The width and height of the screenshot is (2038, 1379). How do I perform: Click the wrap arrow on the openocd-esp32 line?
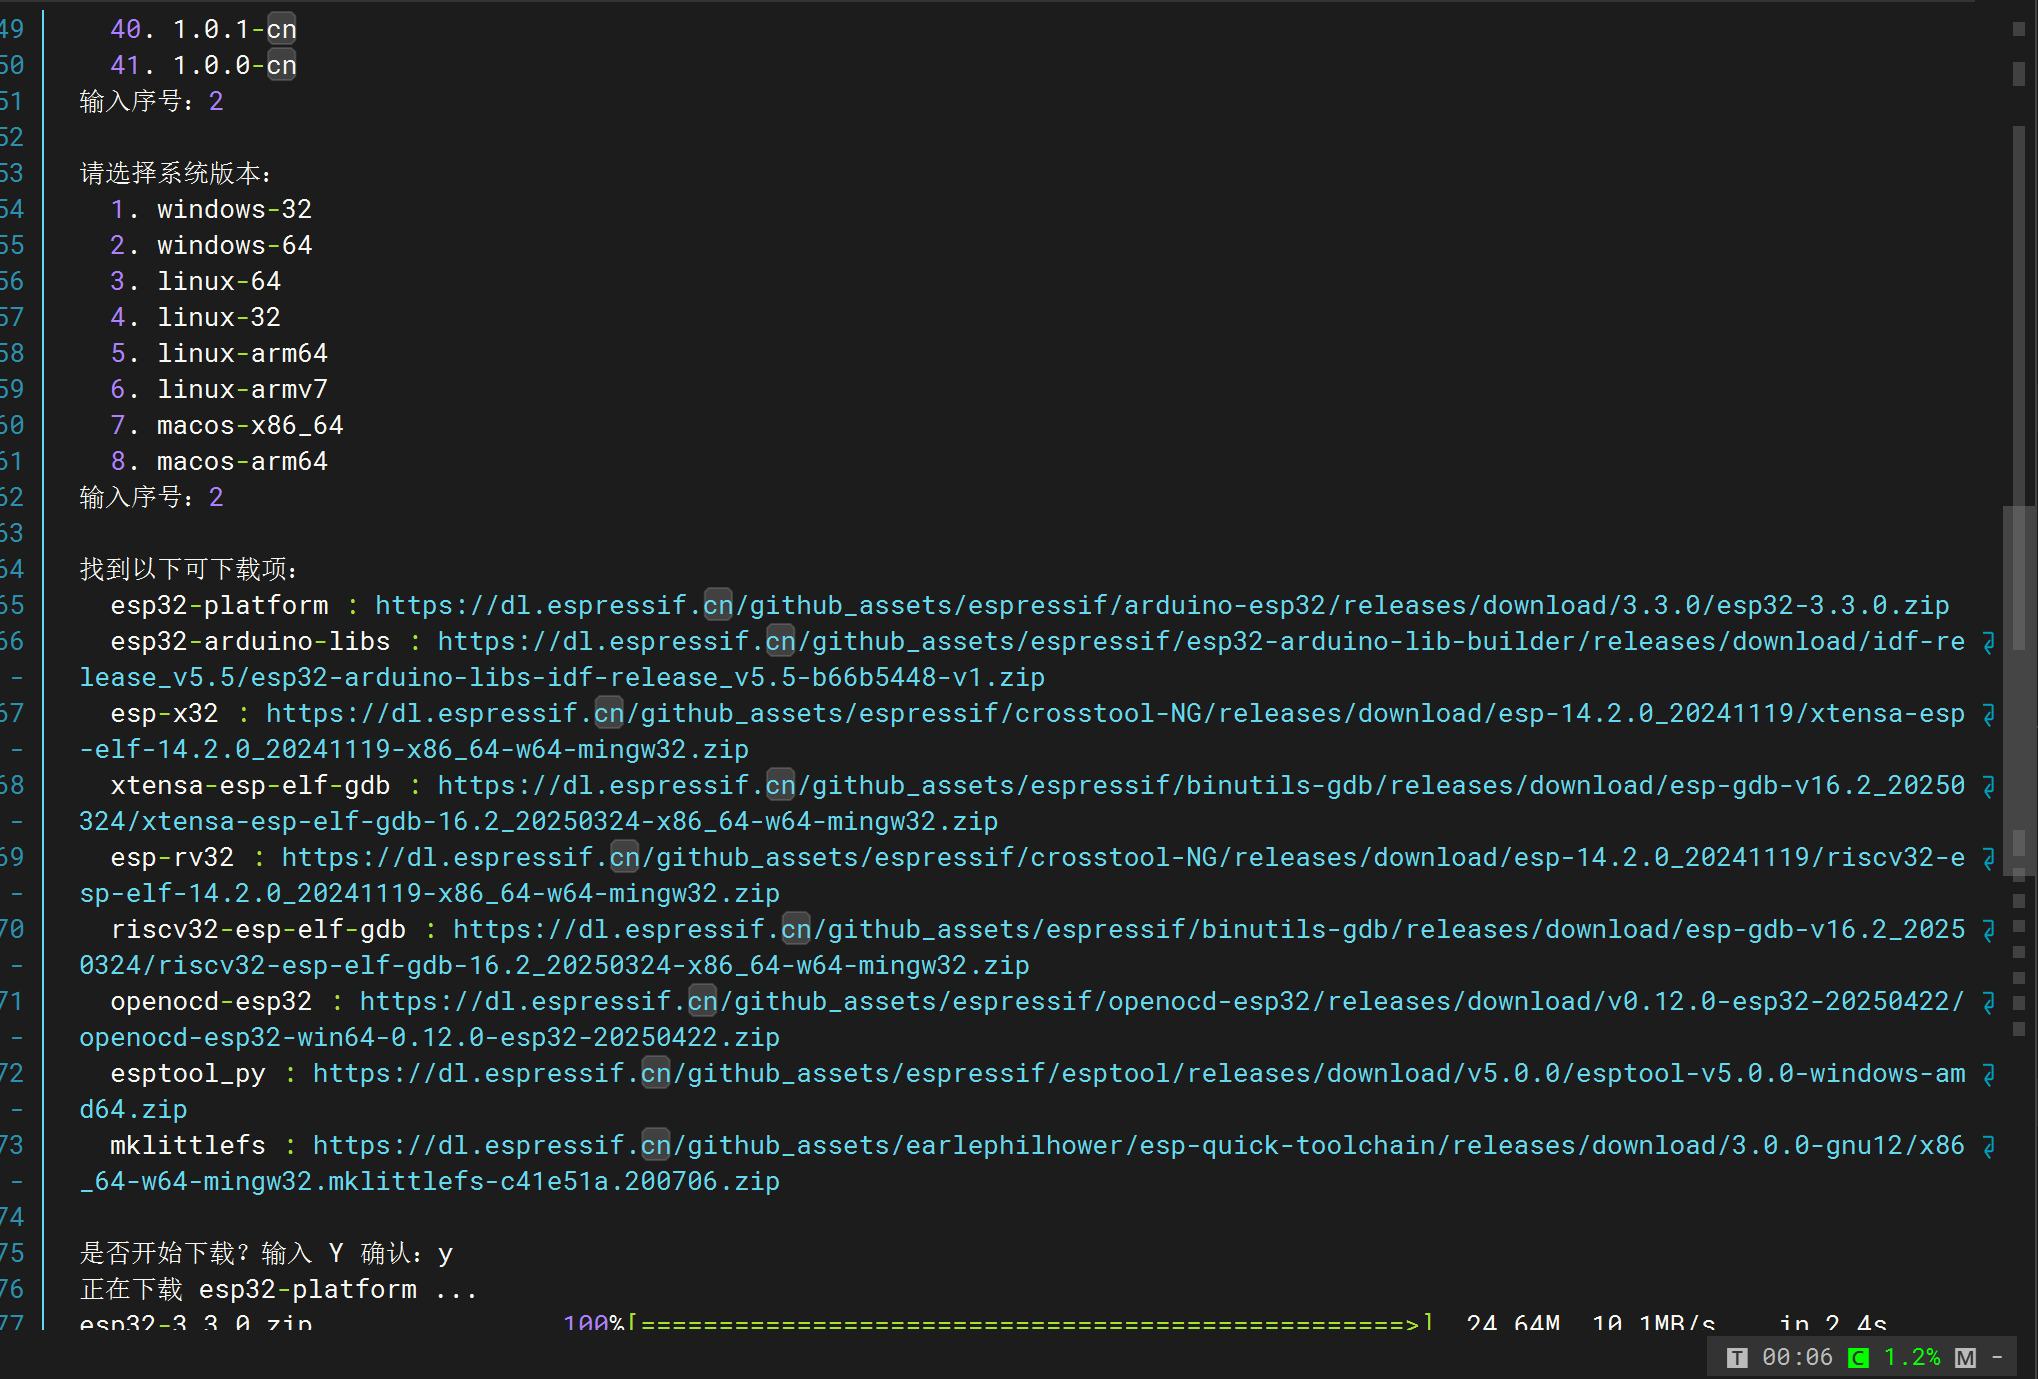click(1988, 1002)
